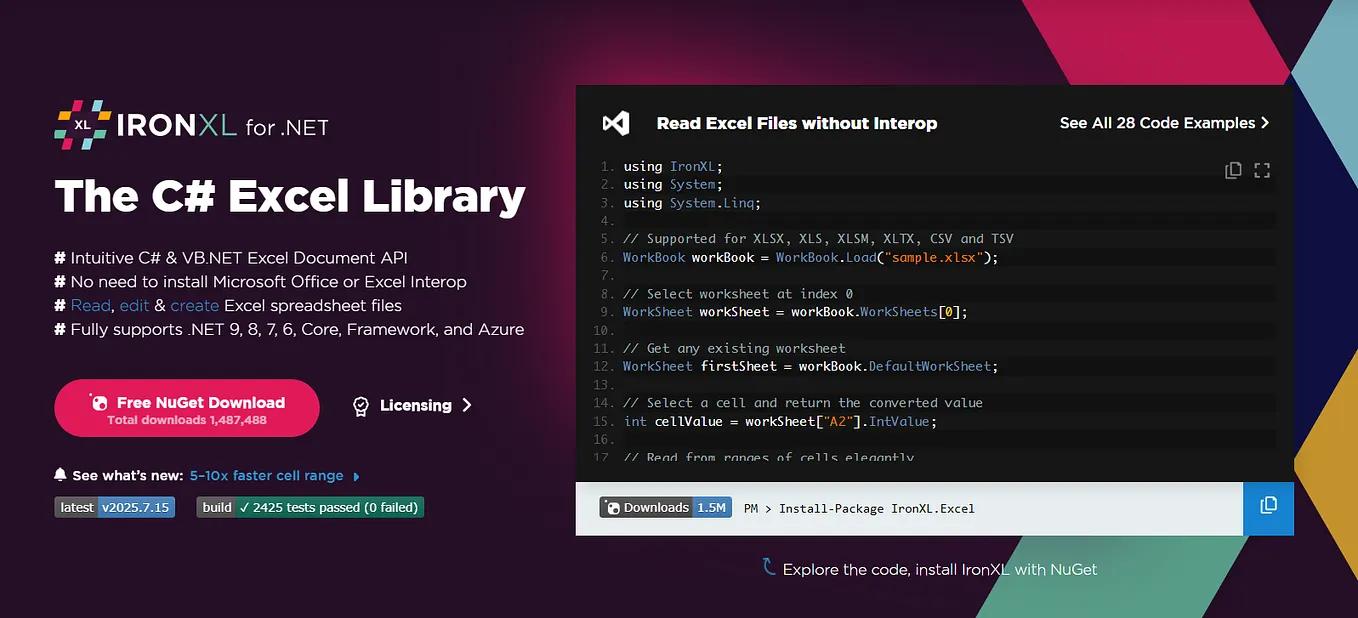Open See All 28 Code Examples
This screenshot has width=1358, height=618.
1157,123
